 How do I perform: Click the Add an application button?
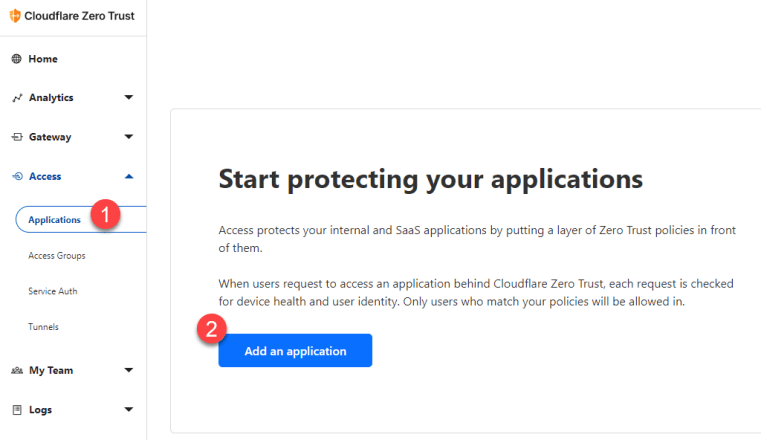coord(295,350)
